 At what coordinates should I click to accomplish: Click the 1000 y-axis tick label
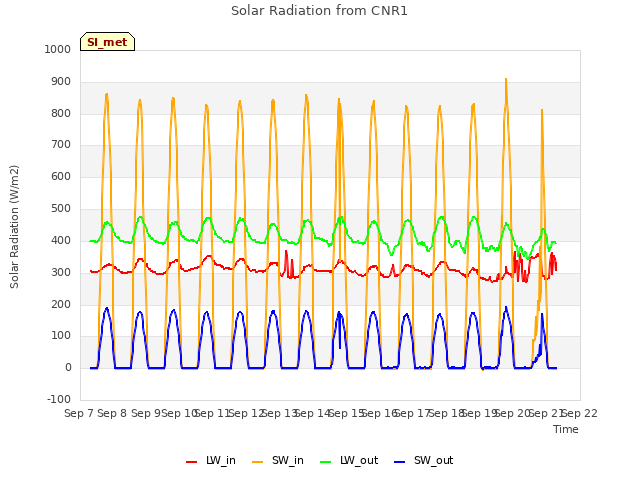click(x=58, y=49)
